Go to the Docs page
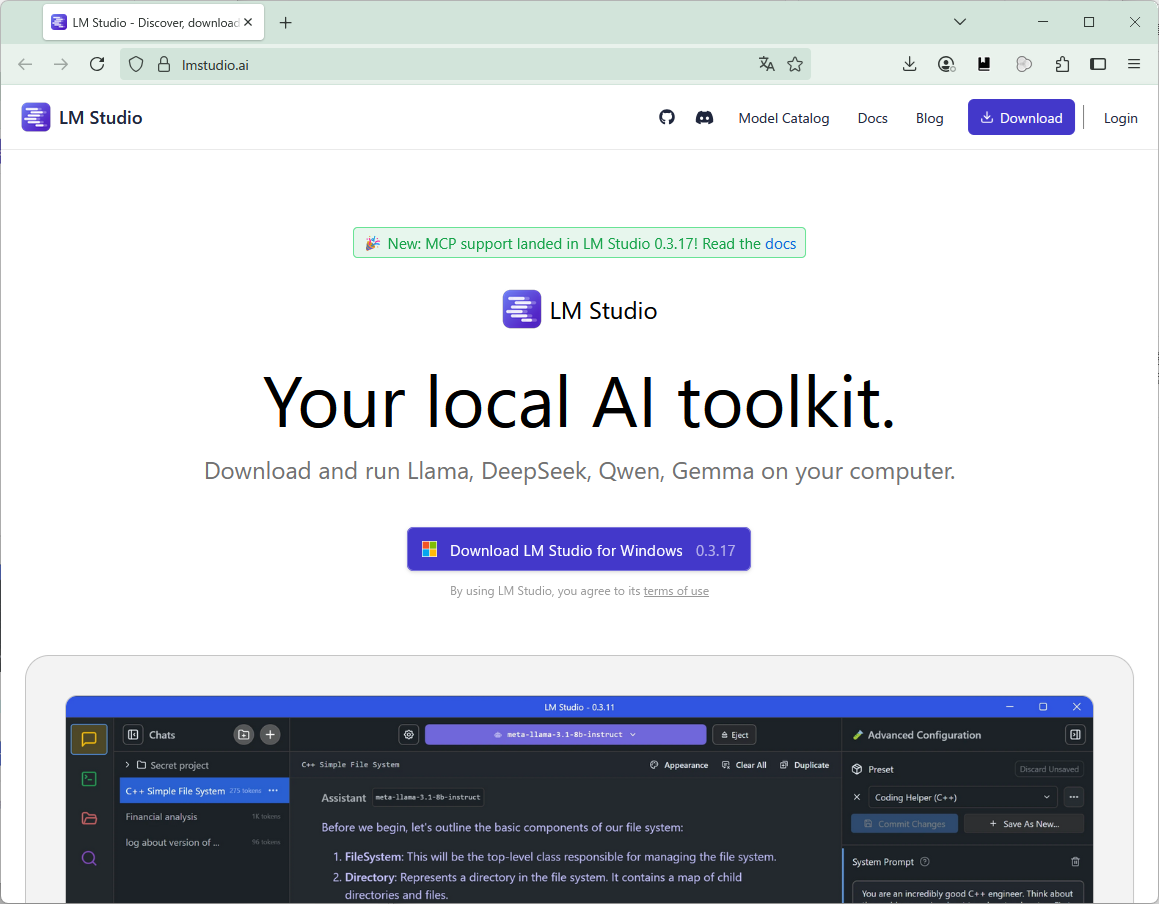Image resolution: width=1159 pixels, height=904 pixels. coord(872,118)
